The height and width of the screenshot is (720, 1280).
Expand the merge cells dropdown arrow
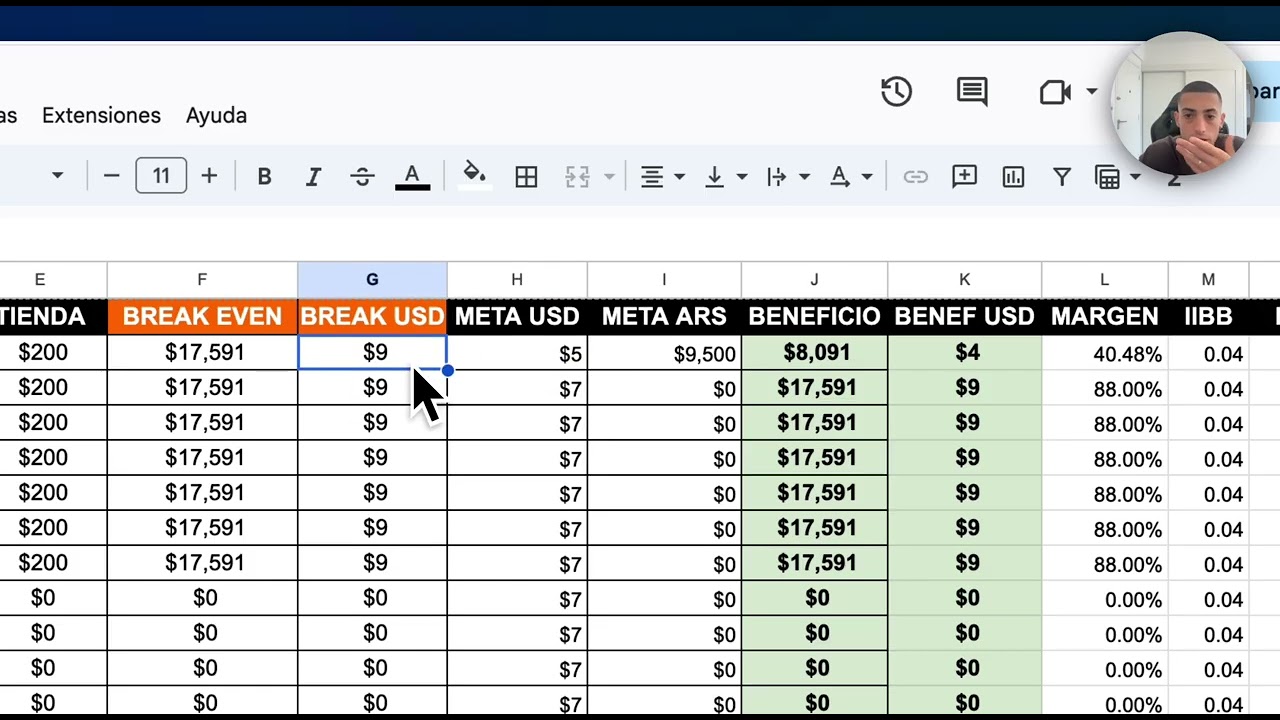608,177
